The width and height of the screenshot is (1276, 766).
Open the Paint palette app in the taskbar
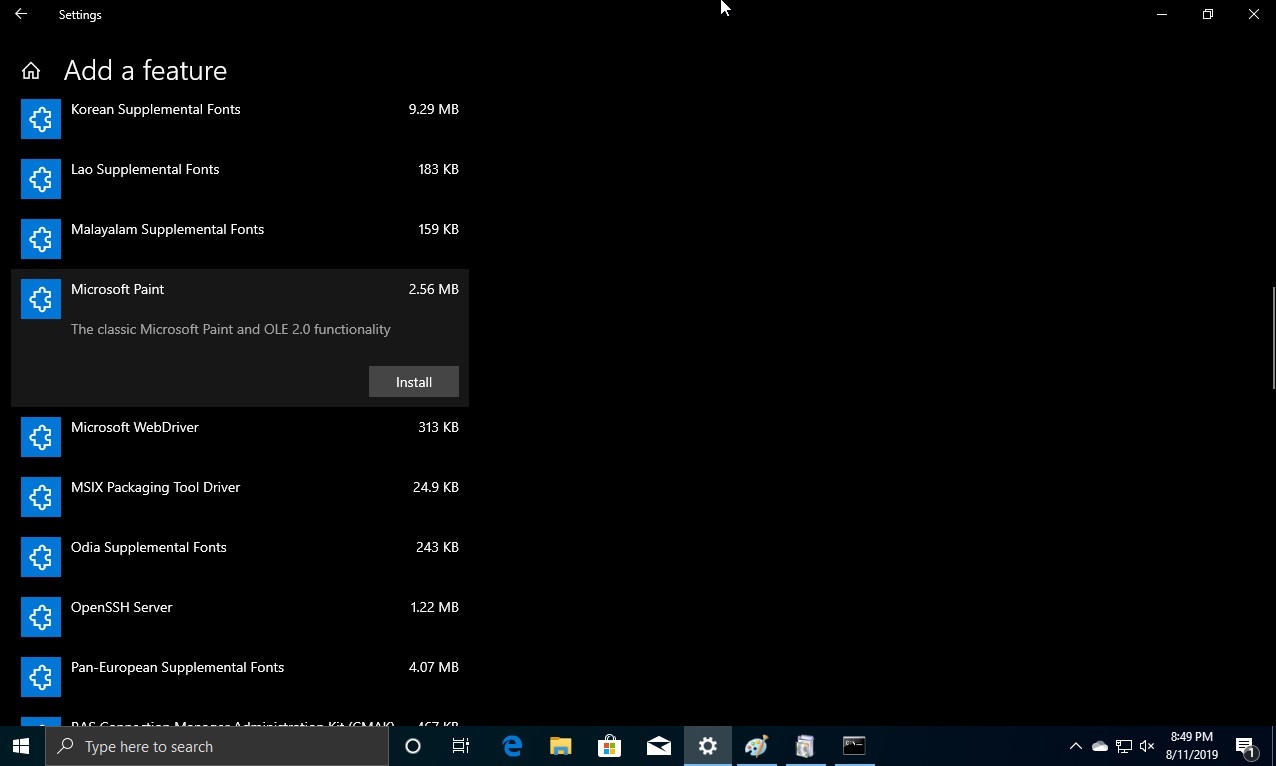[x=757, y=746]
